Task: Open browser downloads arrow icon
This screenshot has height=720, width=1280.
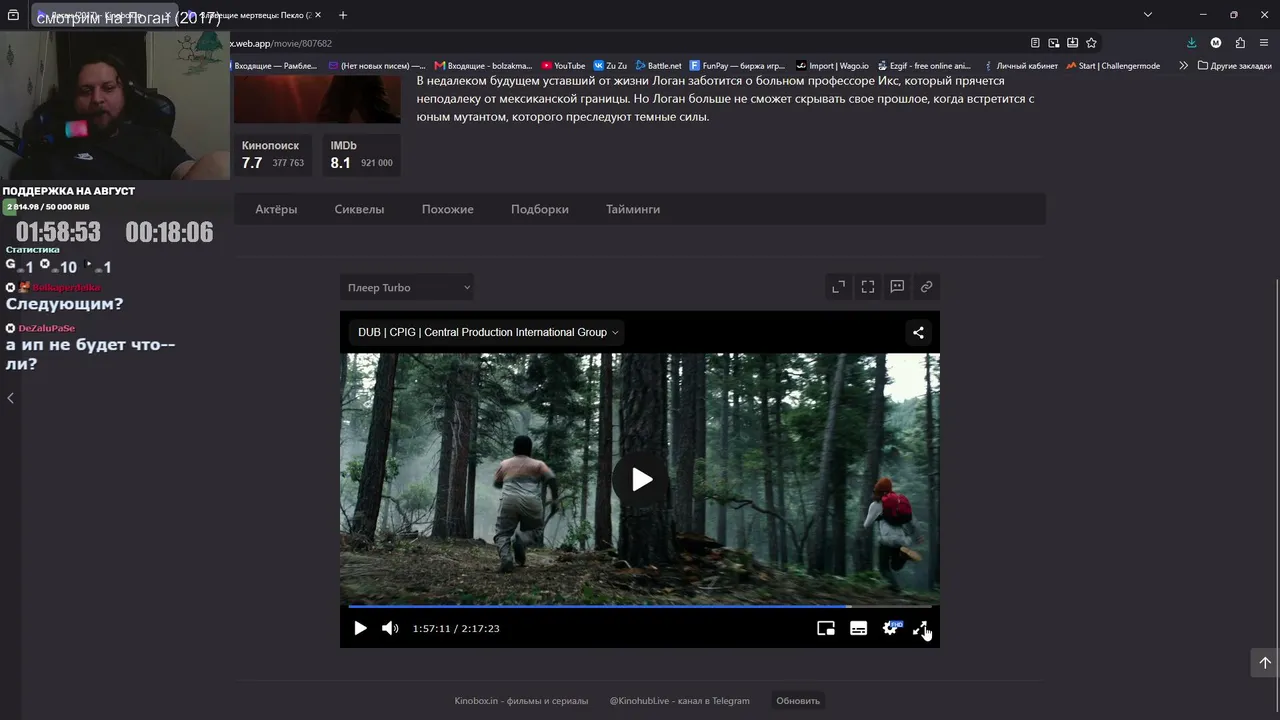Action: 1191,43
